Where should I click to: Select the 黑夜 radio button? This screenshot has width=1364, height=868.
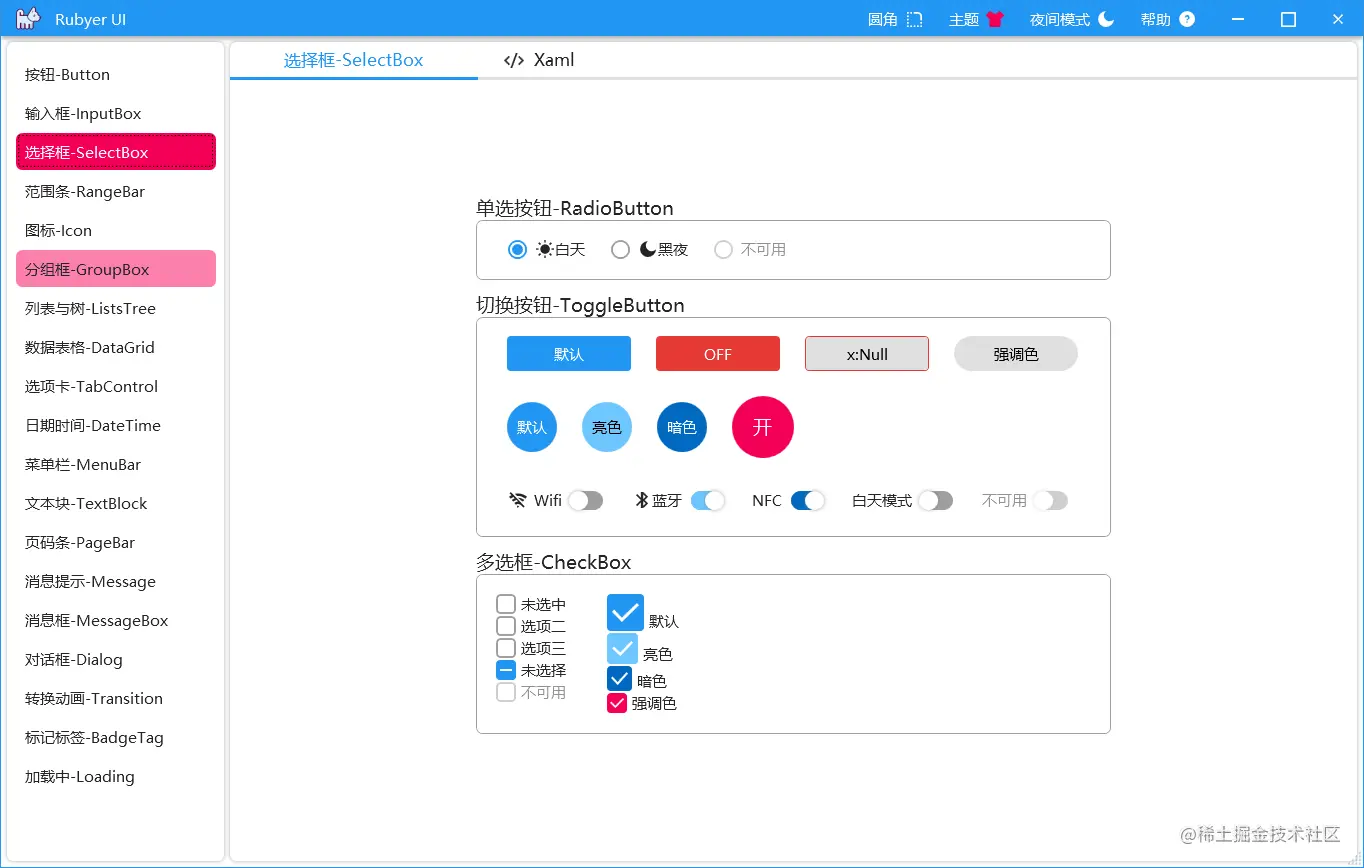pos(620,249)
